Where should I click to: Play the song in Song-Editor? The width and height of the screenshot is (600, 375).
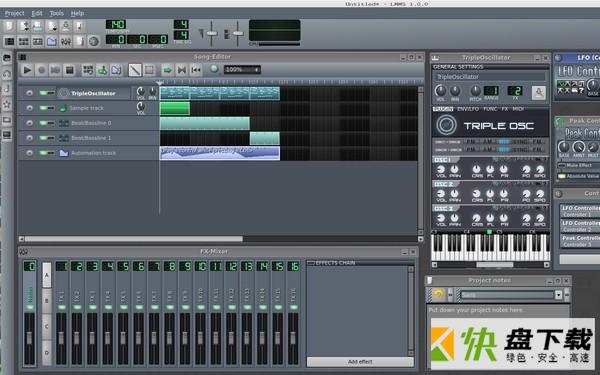click(x=27, y=70)
